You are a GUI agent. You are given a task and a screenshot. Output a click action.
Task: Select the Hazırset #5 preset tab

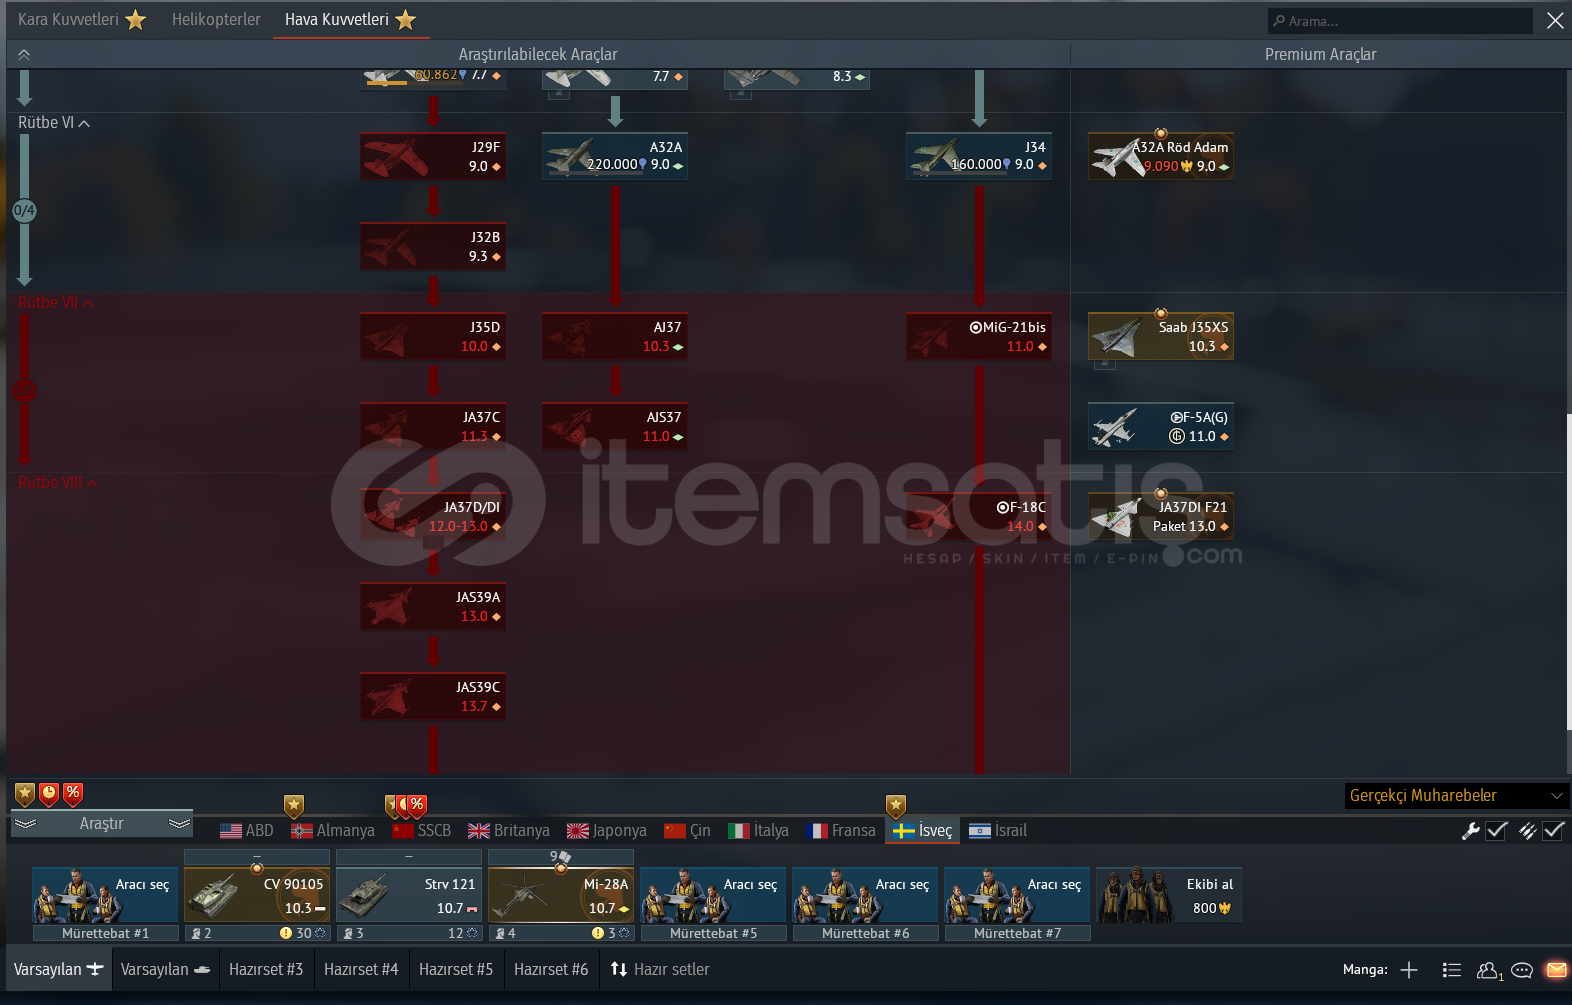point(456,970)
